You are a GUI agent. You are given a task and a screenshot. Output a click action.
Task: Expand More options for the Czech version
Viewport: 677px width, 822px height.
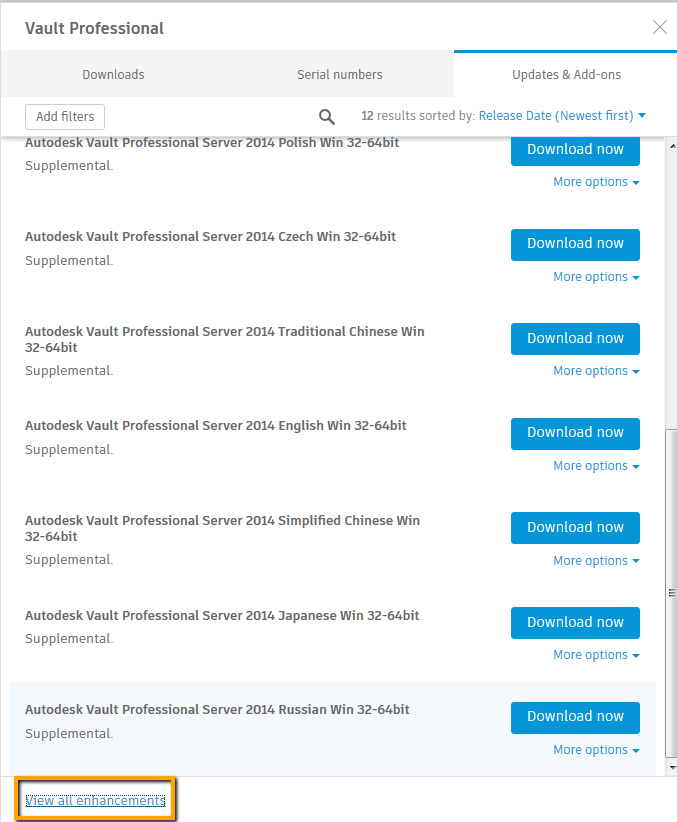(596, 276)
